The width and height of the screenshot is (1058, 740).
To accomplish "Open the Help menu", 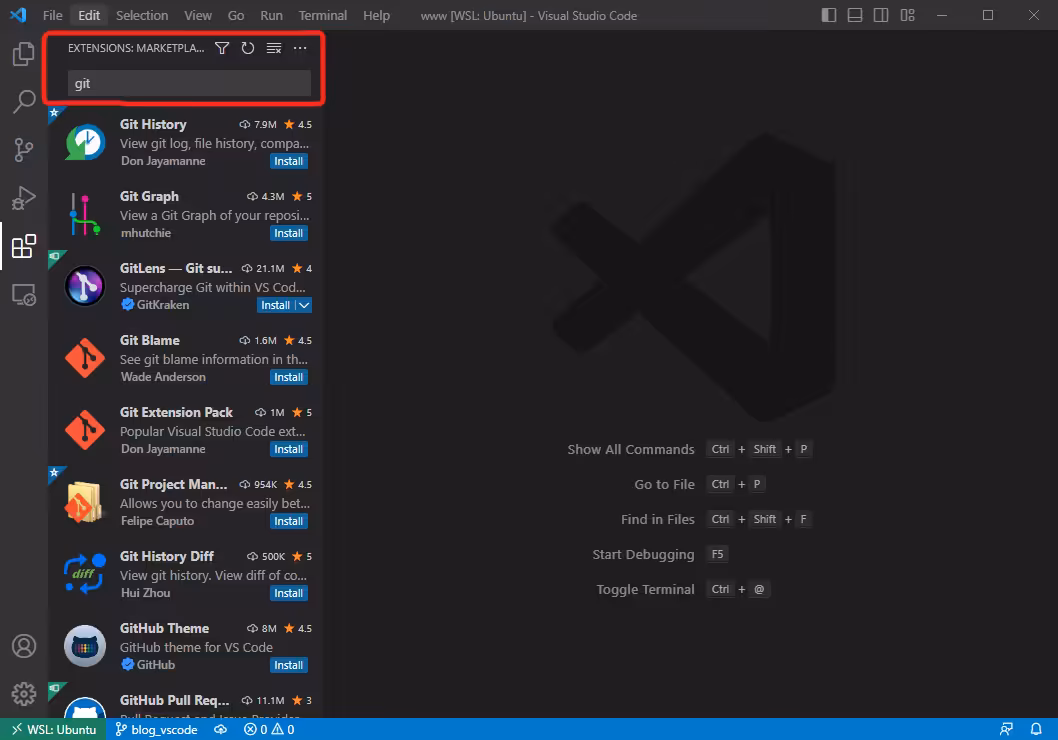I will pyautogui.click(x=377, y=15).
